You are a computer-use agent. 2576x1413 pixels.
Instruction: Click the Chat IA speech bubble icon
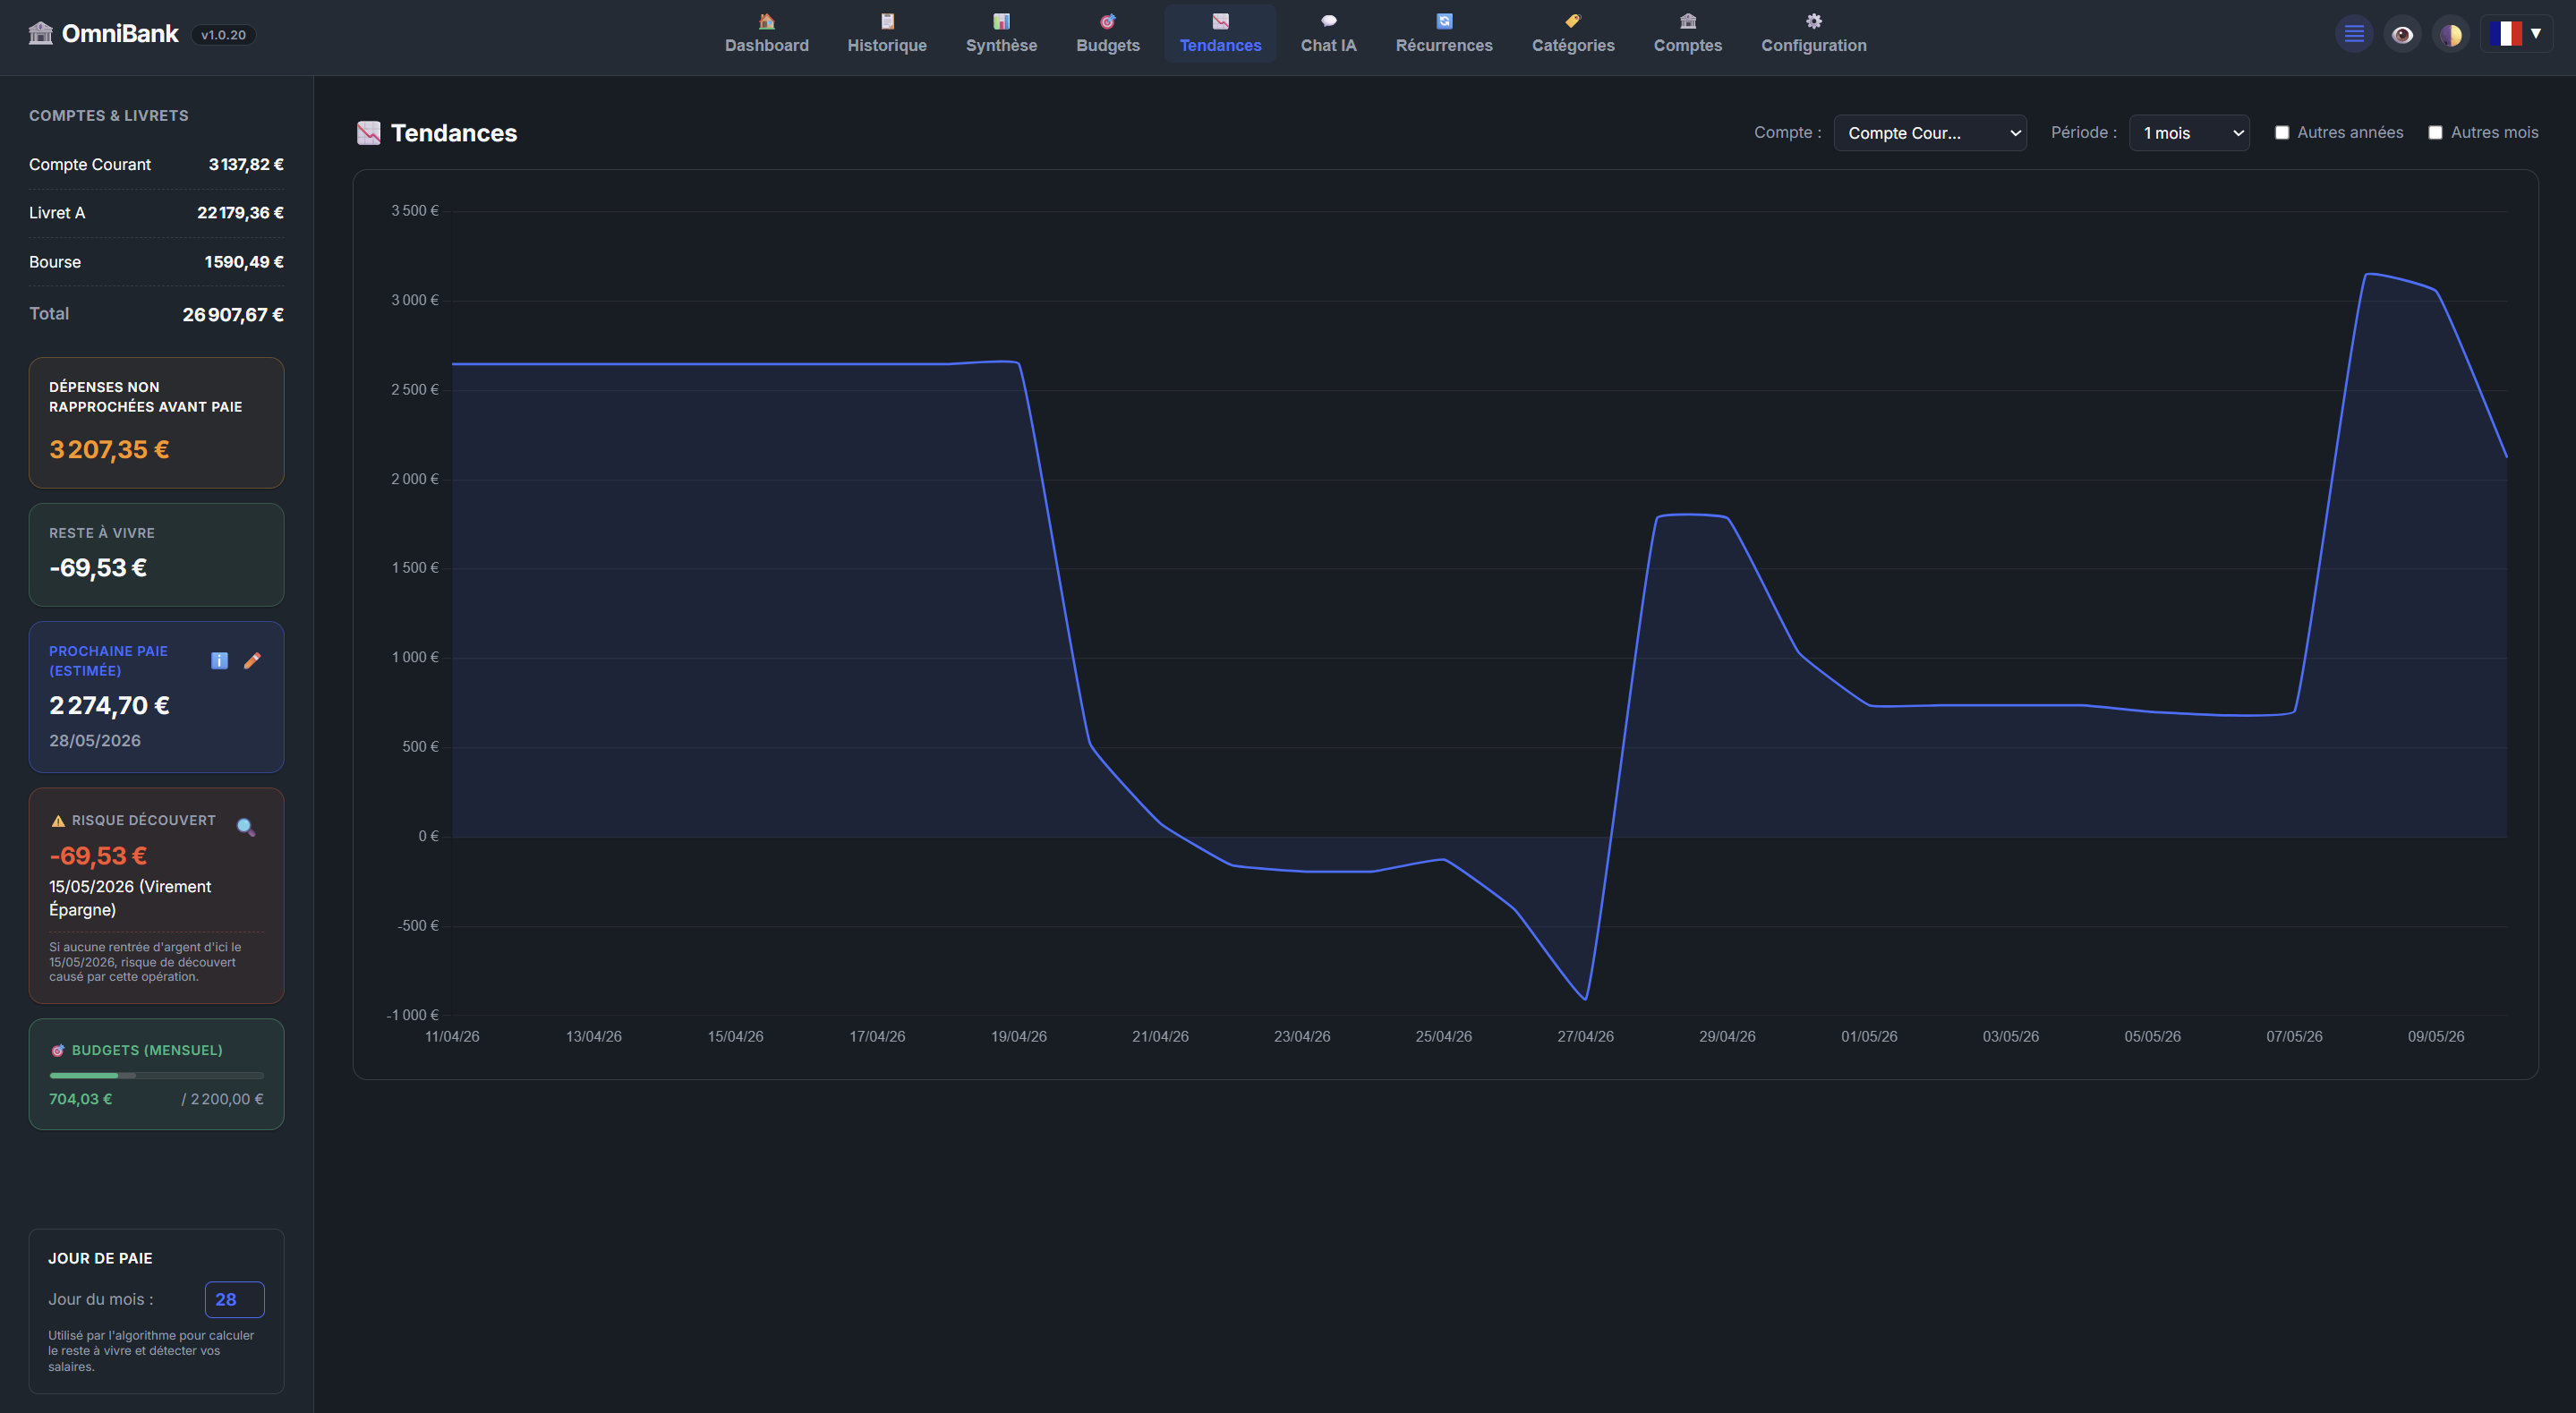(1328, 21)
